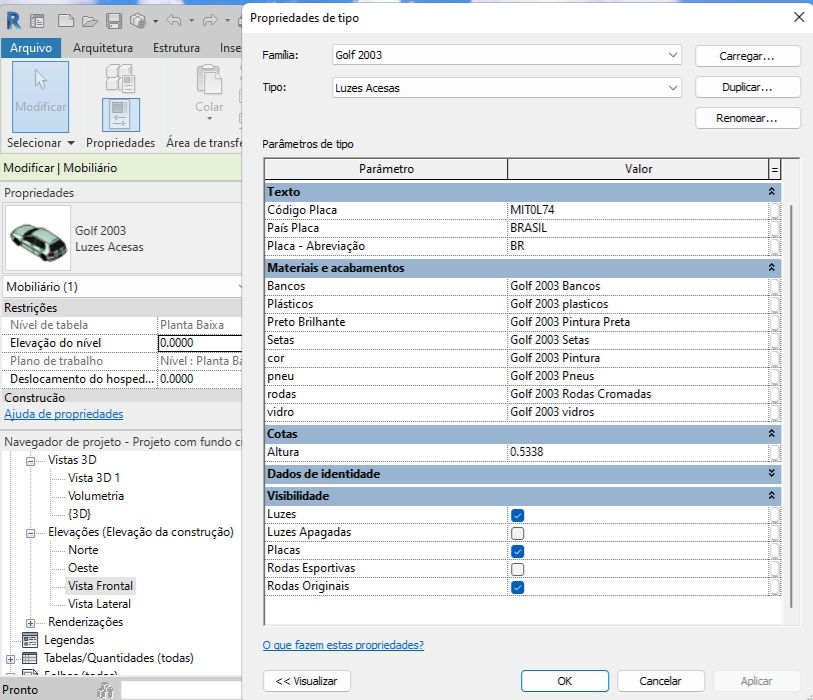Image resolution: width=813 pixels, height=700 pixels.
Task: Uncheck the Placas checkbox
Action: 517,551
